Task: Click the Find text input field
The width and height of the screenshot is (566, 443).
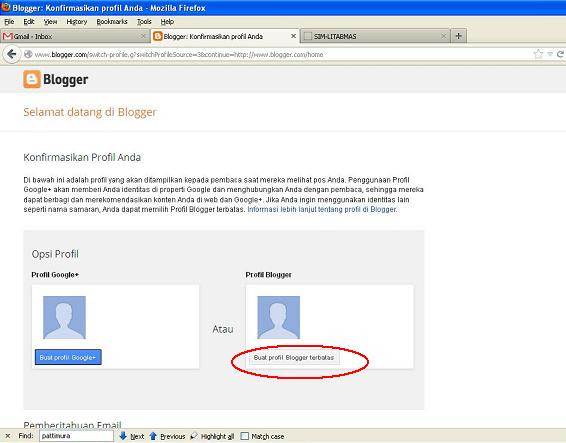Action: pyautogui.click(x=76, y=436)
